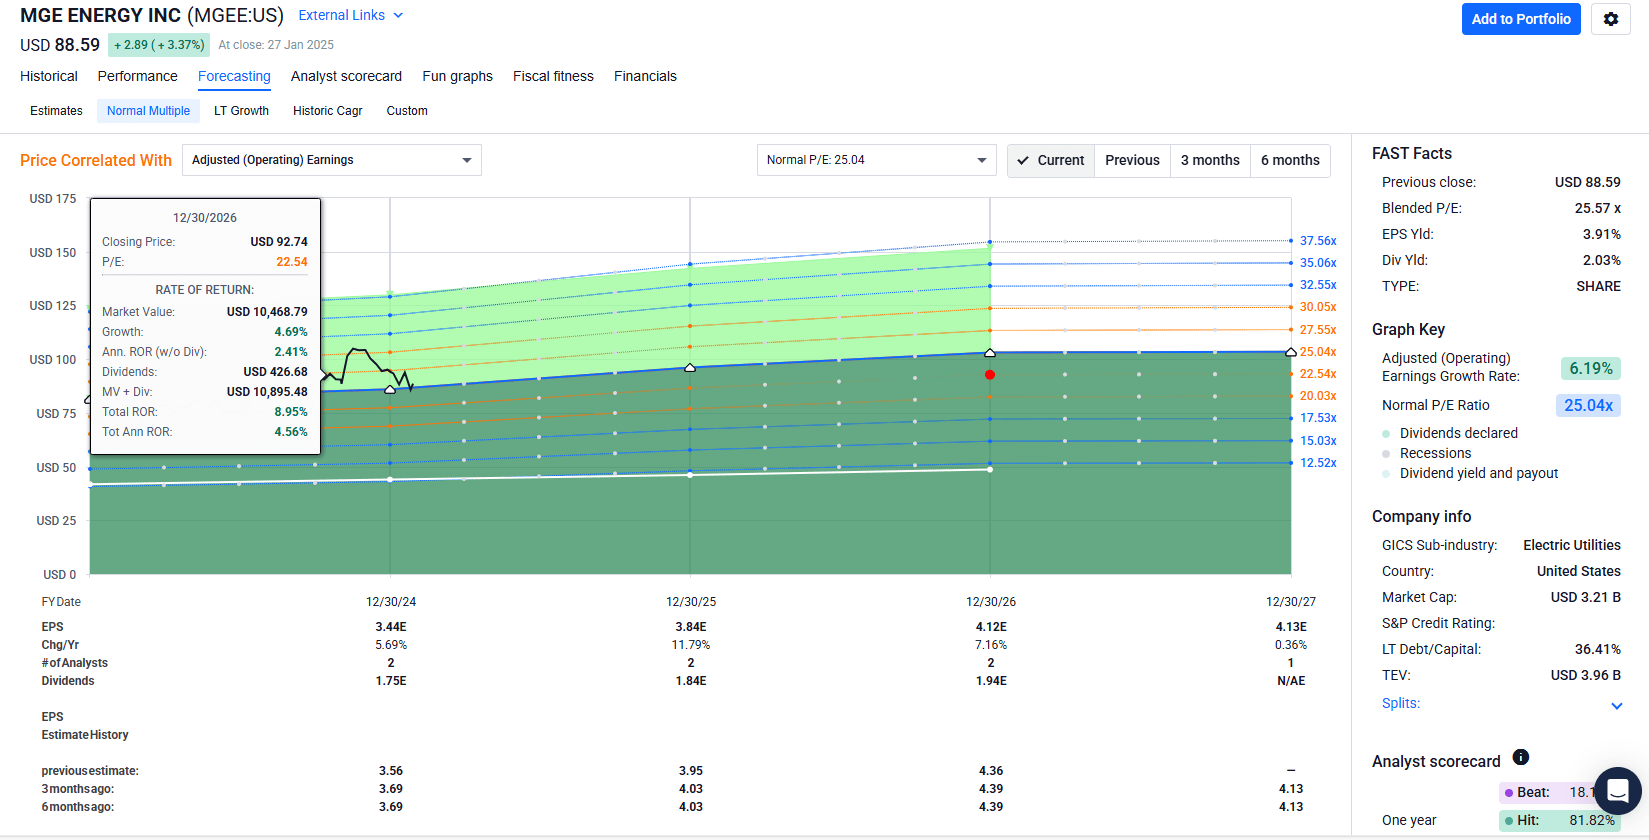Toggle Dividend yield and payout legend
The image size is (1649, 840).
click(x=1478, y=473)
